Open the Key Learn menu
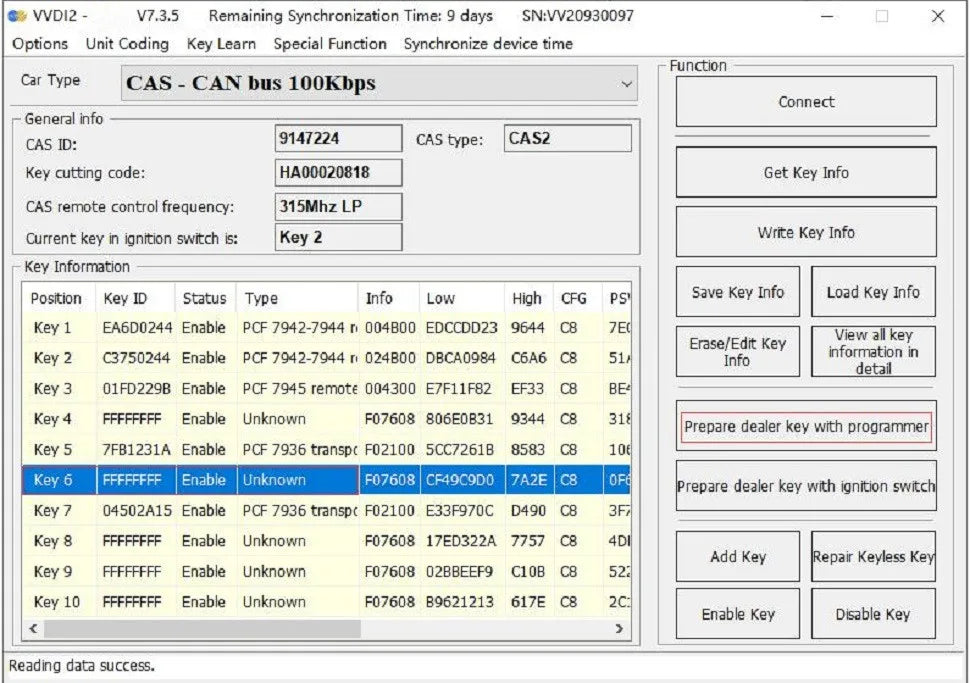 click(221, 44)
